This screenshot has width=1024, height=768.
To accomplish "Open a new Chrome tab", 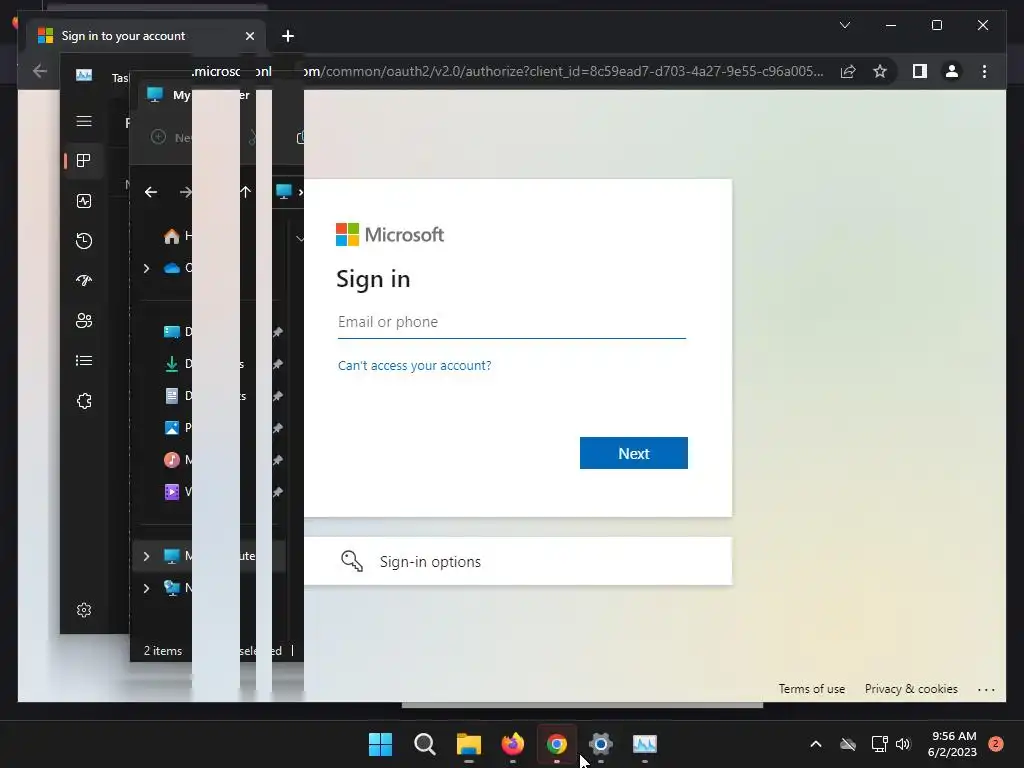I will [x=288, y=36].
